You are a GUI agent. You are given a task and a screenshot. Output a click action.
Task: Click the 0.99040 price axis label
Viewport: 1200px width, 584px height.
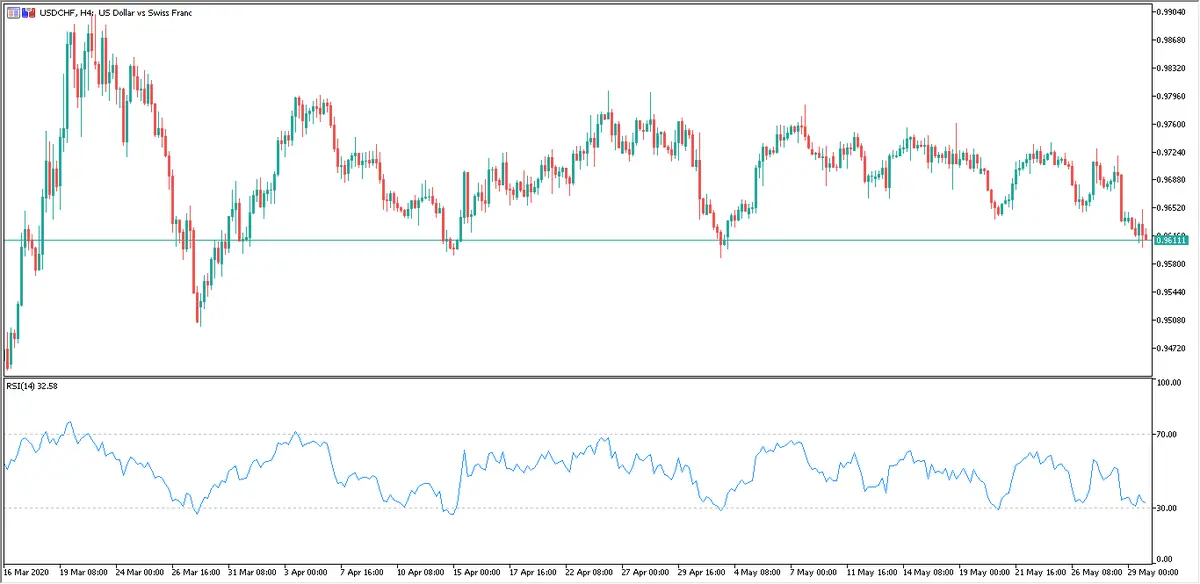(x=1173, y=12)
